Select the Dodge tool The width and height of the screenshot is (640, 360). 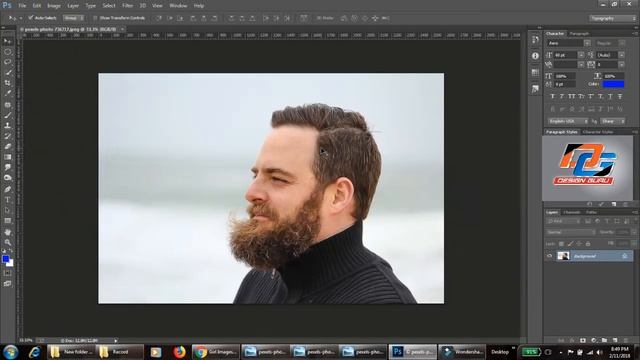tap(7, 178)
